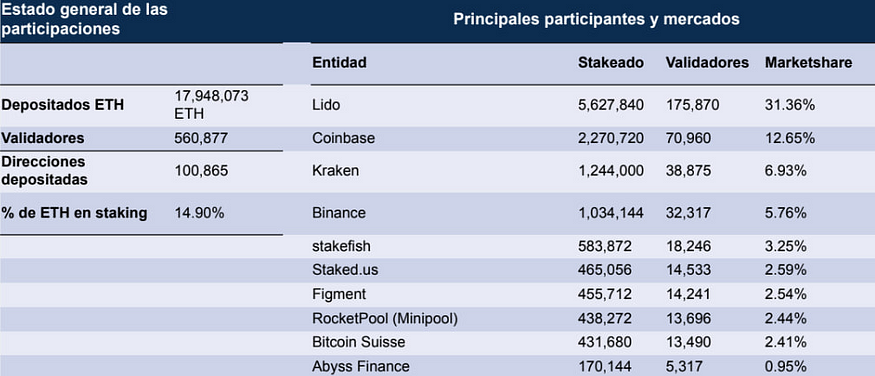Viewport: 875px width, 376px height.
Task: Select the Direcciones depositadas label
Action: 44,170
